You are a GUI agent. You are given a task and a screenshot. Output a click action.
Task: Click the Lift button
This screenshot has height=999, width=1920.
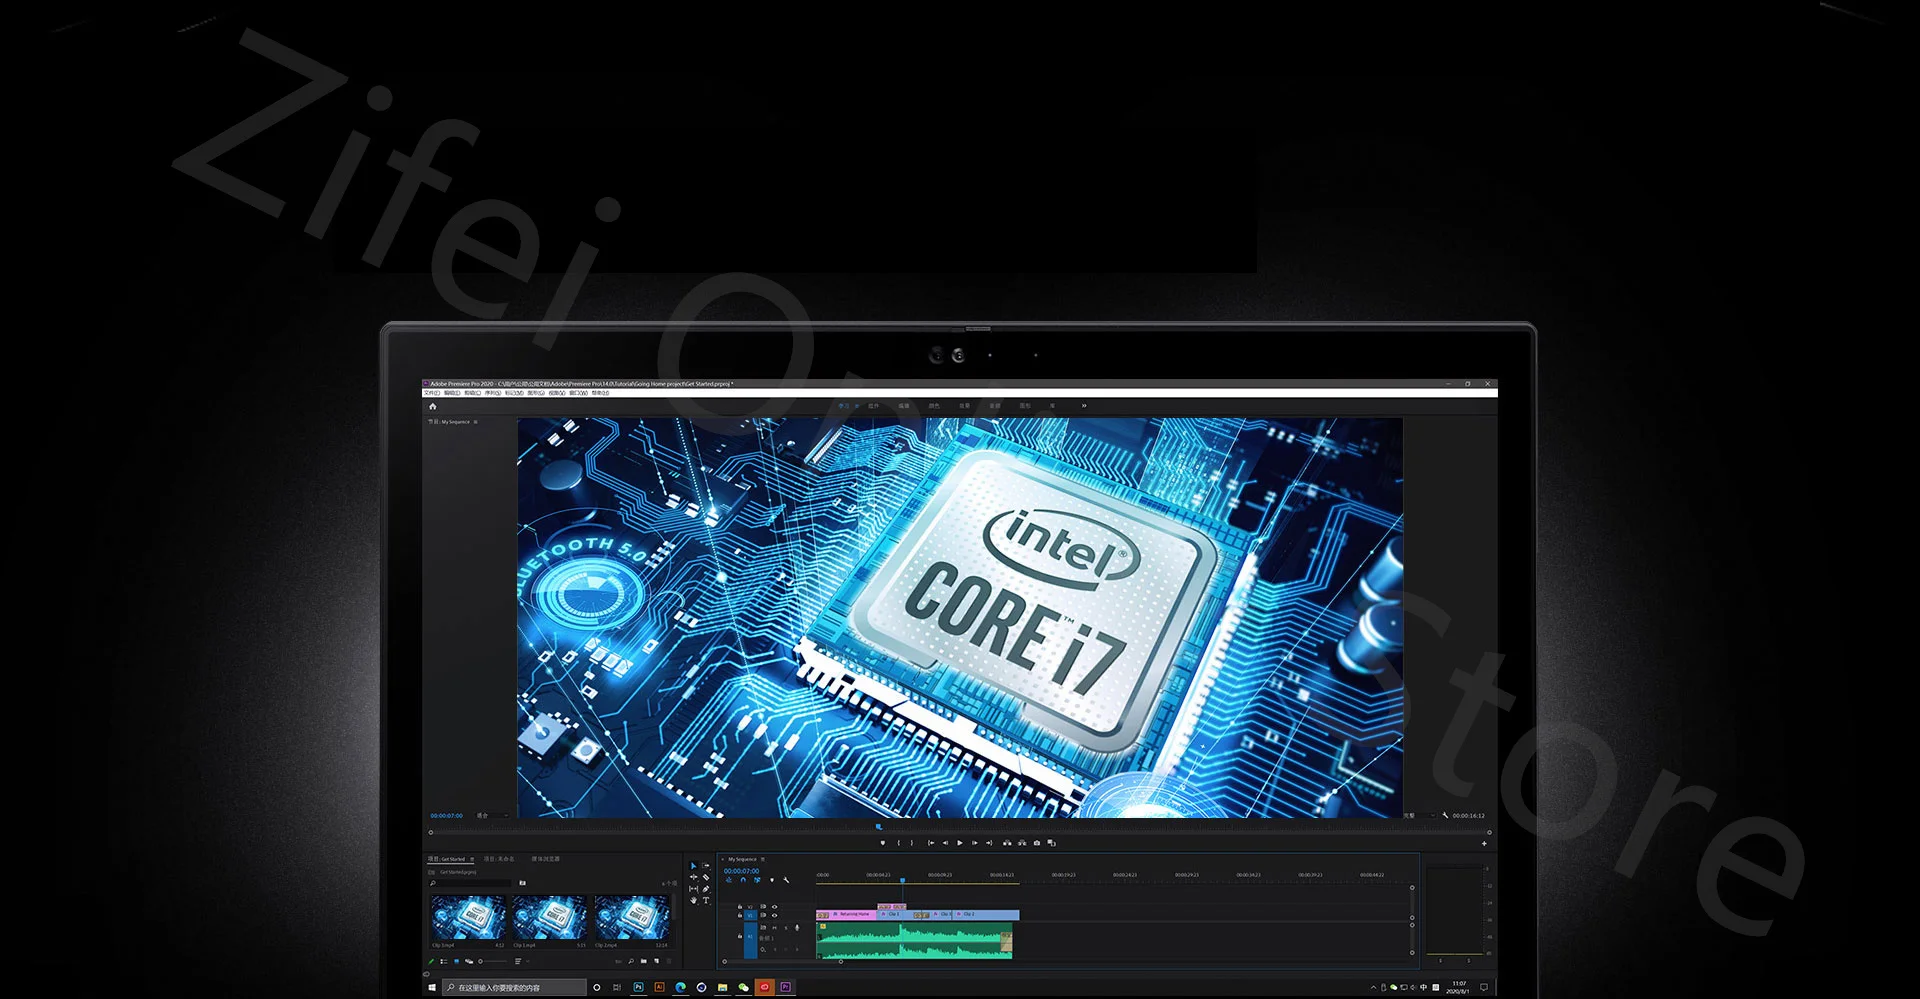[x=1007, y=843]
